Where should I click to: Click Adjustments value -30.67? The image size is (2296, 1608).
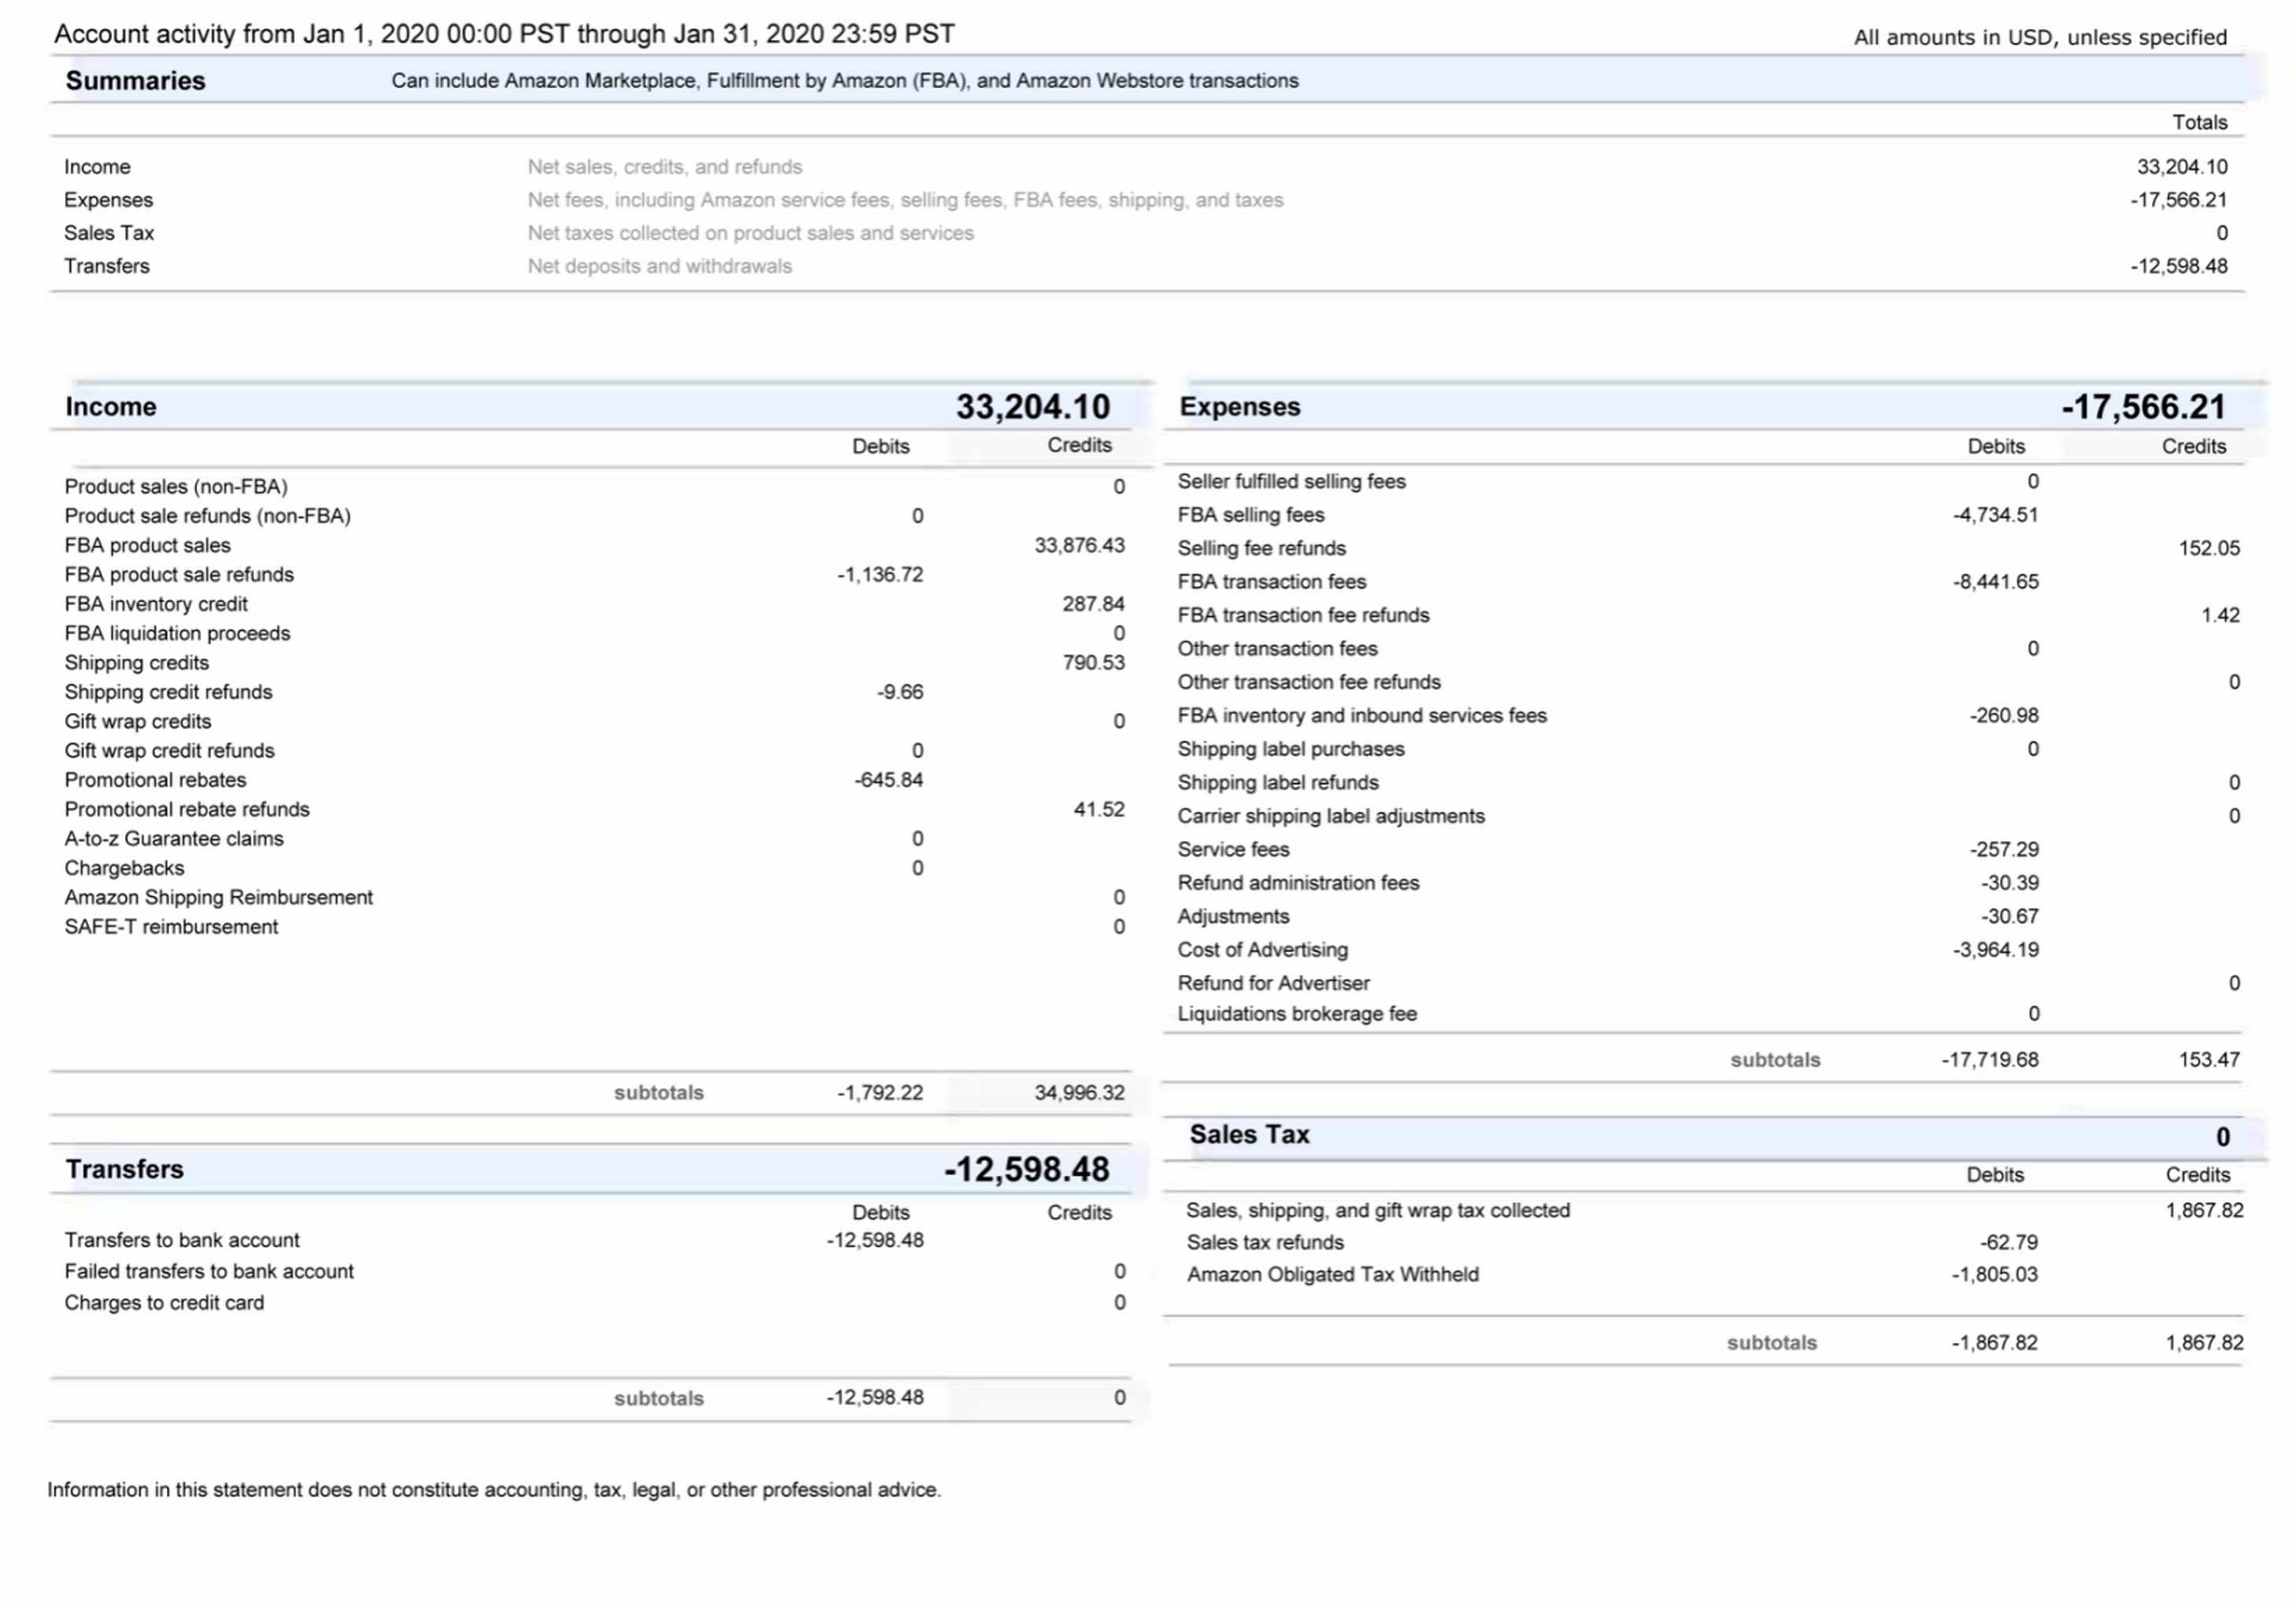point(2009,917)
